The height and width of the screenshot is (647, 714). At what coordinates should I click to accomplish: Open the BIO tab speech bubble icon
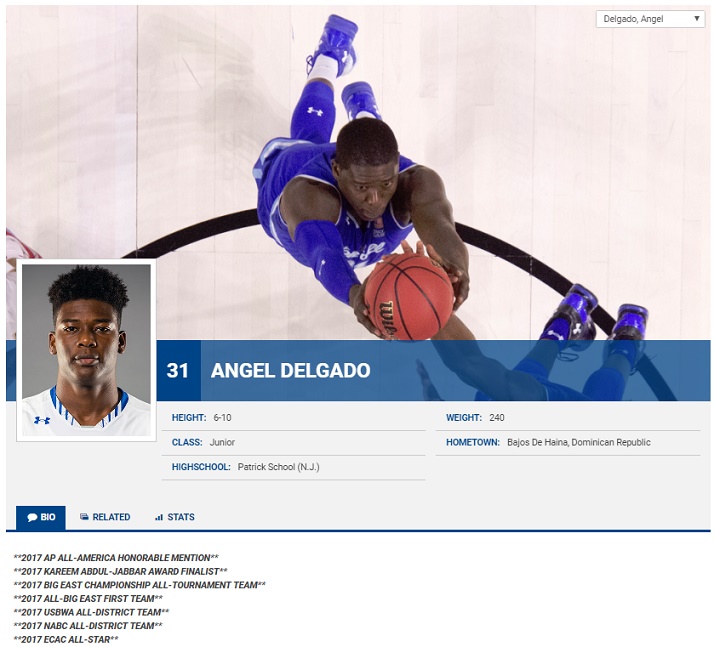click(32, 518)
